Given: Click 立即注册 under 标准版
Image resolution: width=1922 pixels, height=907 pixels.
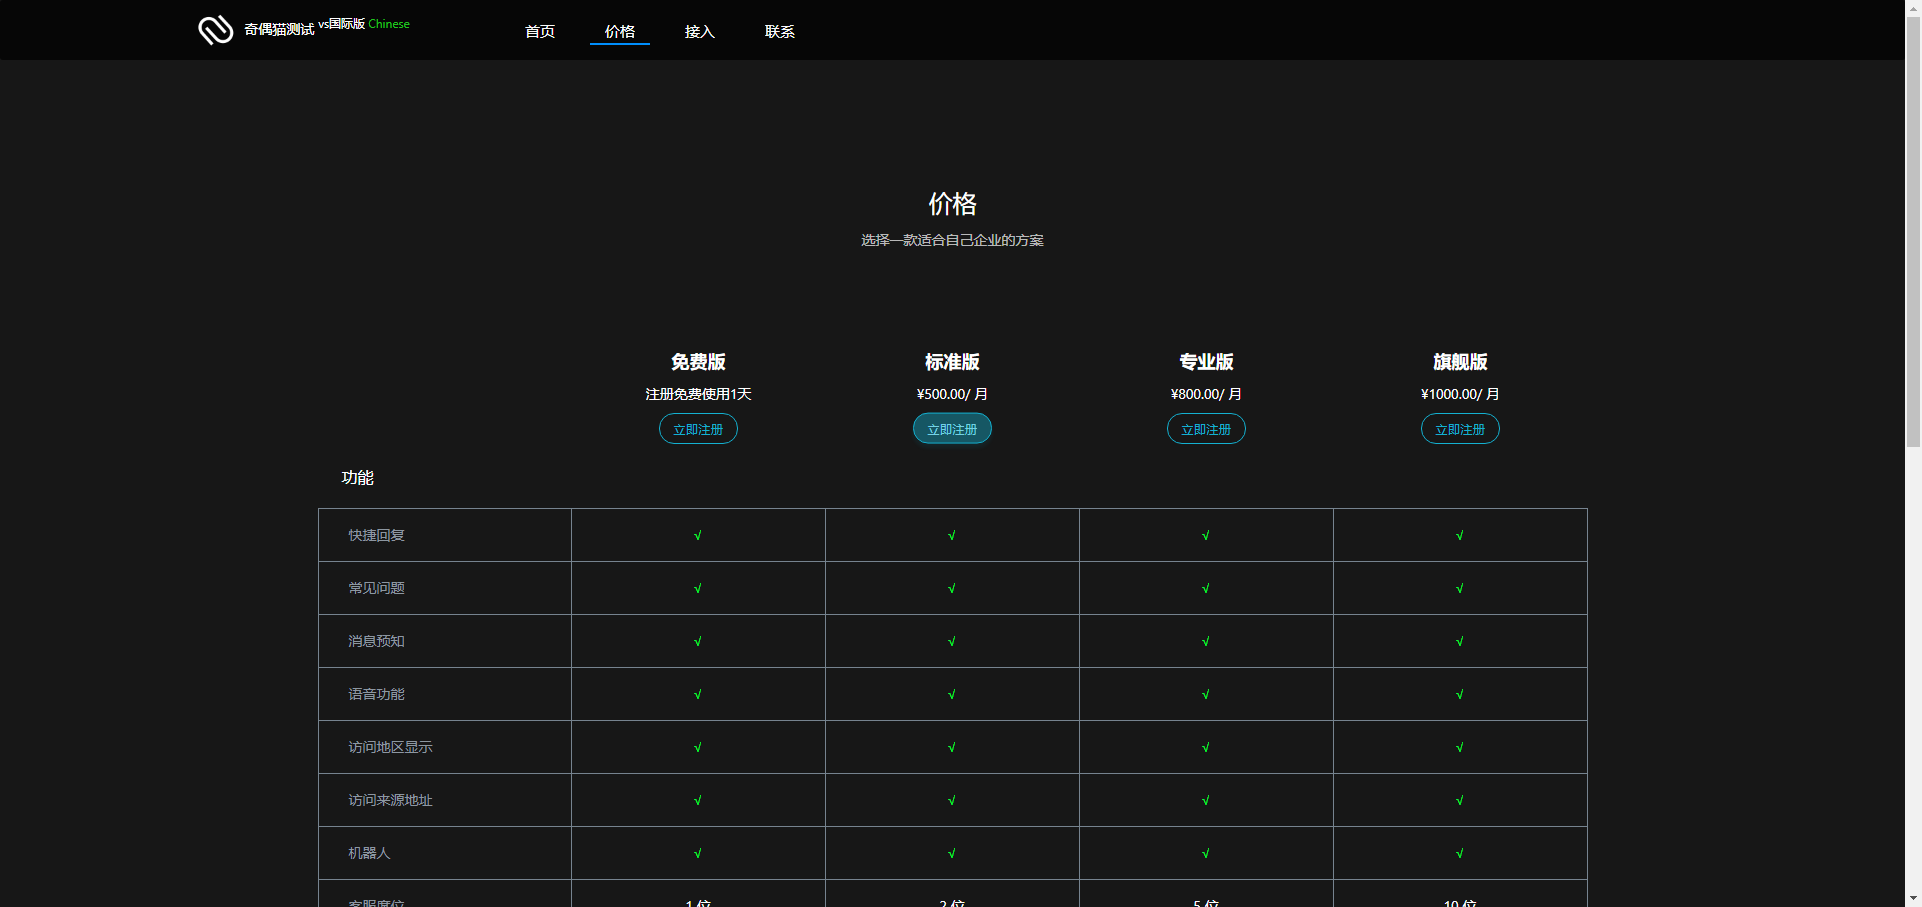Looking at the screenshot, I should click(952, 429).
